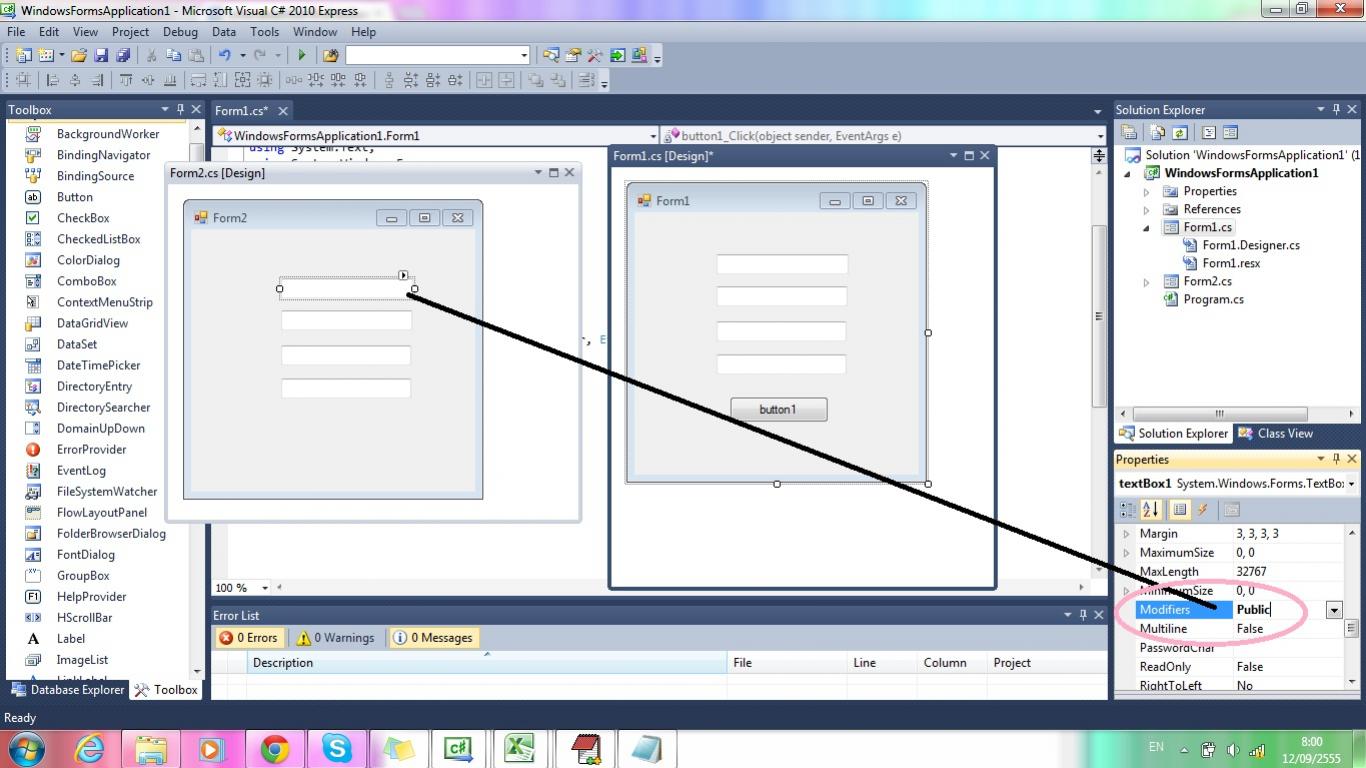The width and height of the screenshot is (1366, 768).
Task: Switch to the Database Explorer tab
Action: point(67,690)
